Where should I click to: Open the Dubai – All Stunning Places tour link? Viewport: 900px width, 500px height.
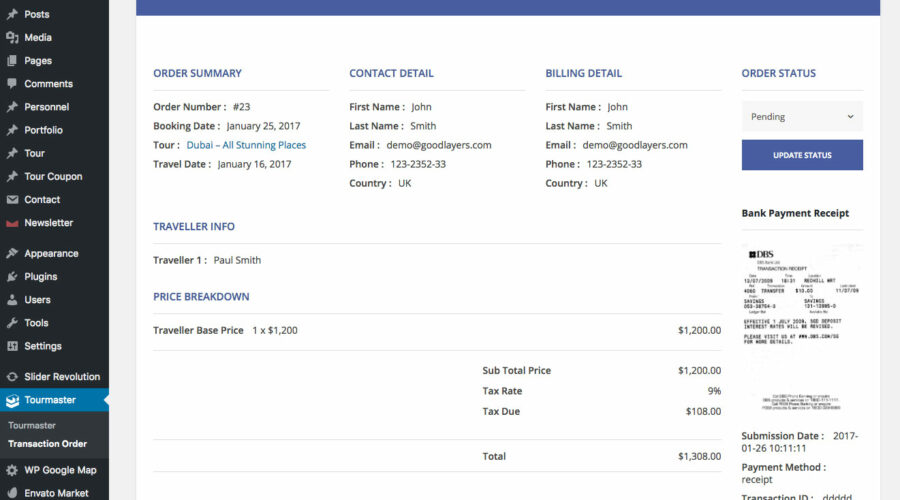[x=246, y=145]
